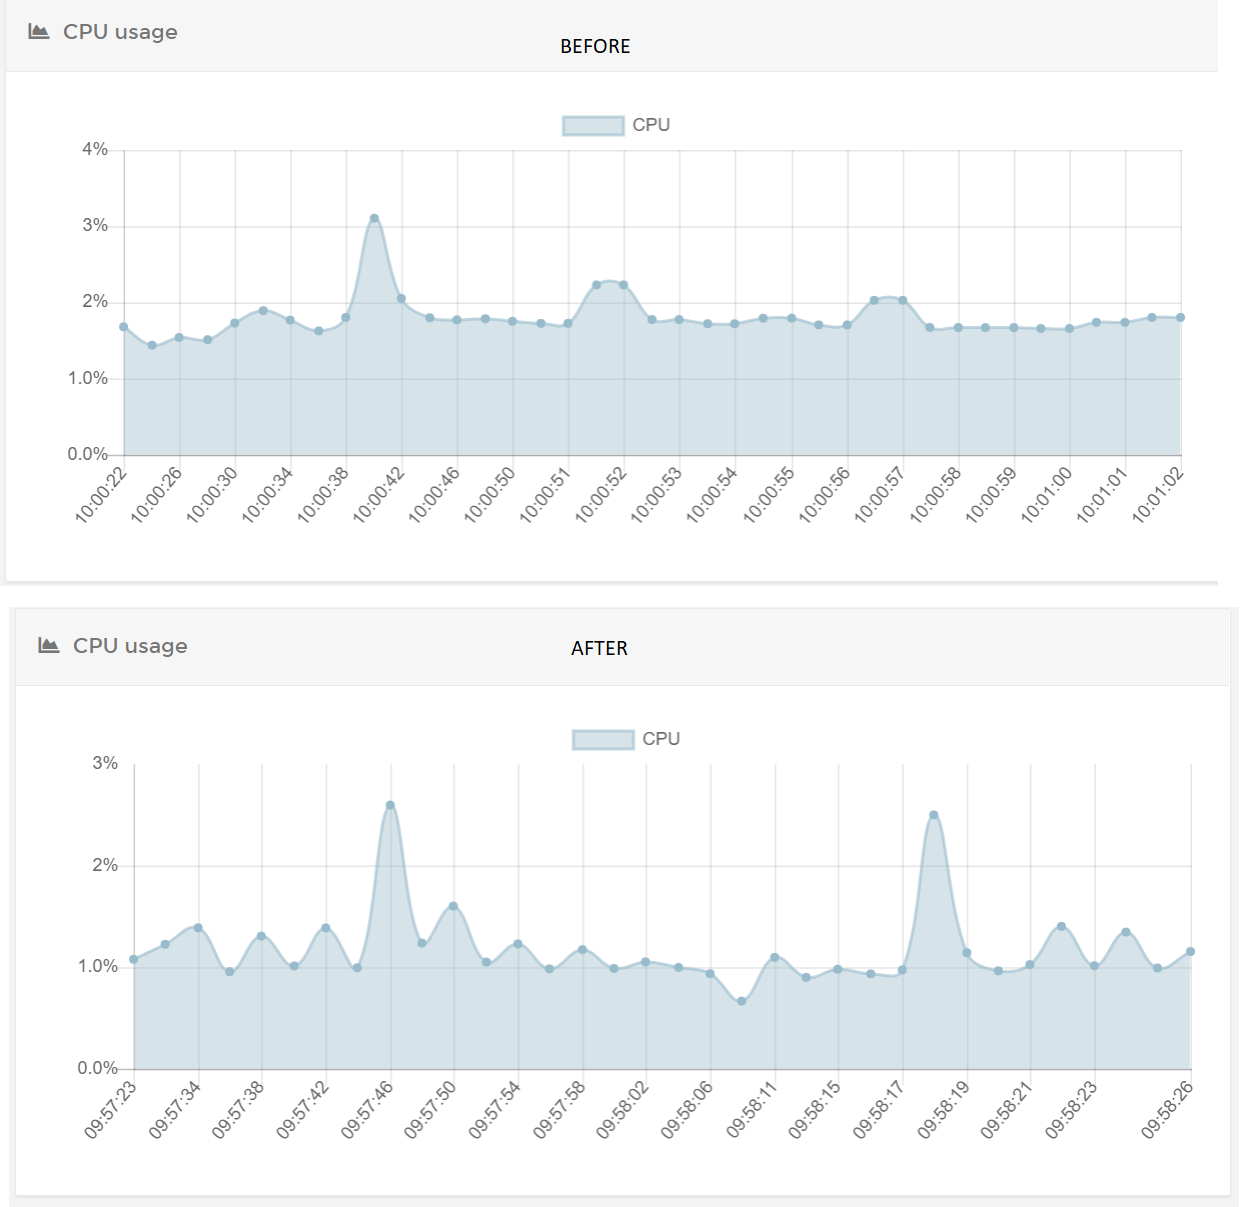Click the lowest dip data point in the AFTER chart

click(x=742, y=1001)
